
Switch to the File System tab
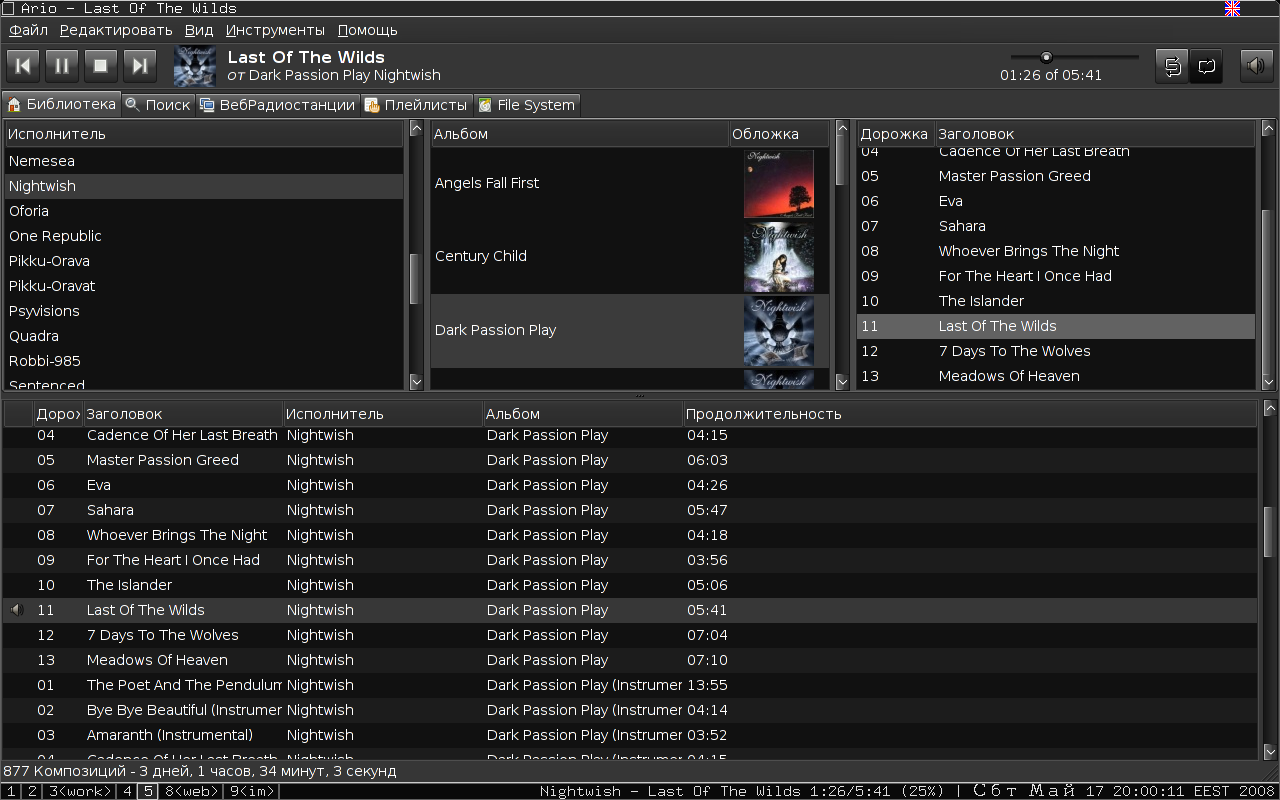click(x=526, y=105)
